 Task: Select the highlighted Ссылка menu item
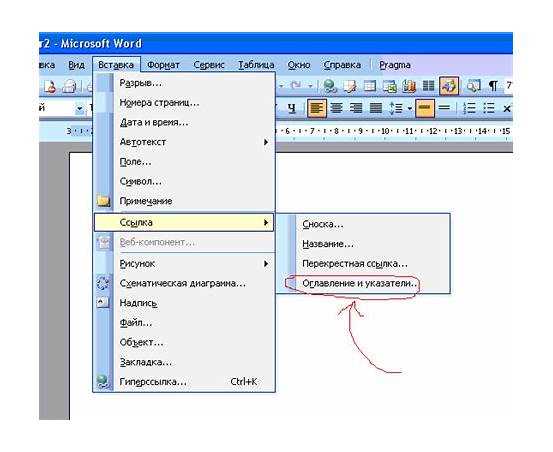tap(184, 222)
